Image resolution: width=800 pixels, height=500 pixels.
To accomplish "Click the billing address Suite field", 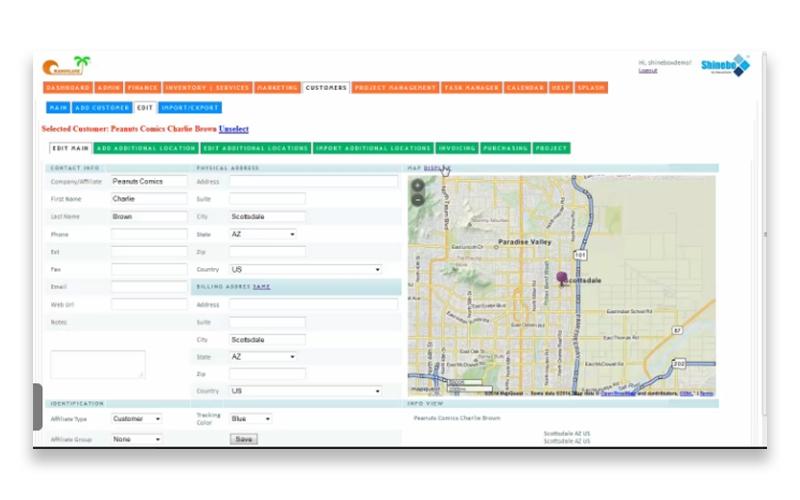I will [267, 322].
